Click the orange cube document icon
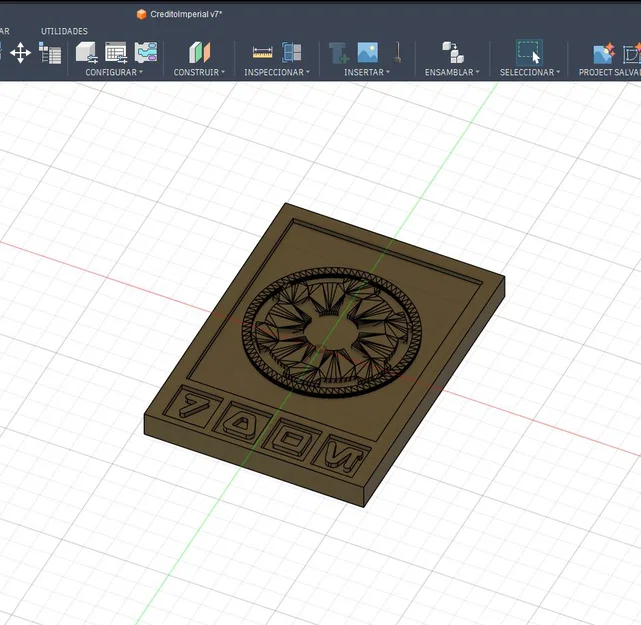This screenshot has height=625, width=641. pos(141,14)
